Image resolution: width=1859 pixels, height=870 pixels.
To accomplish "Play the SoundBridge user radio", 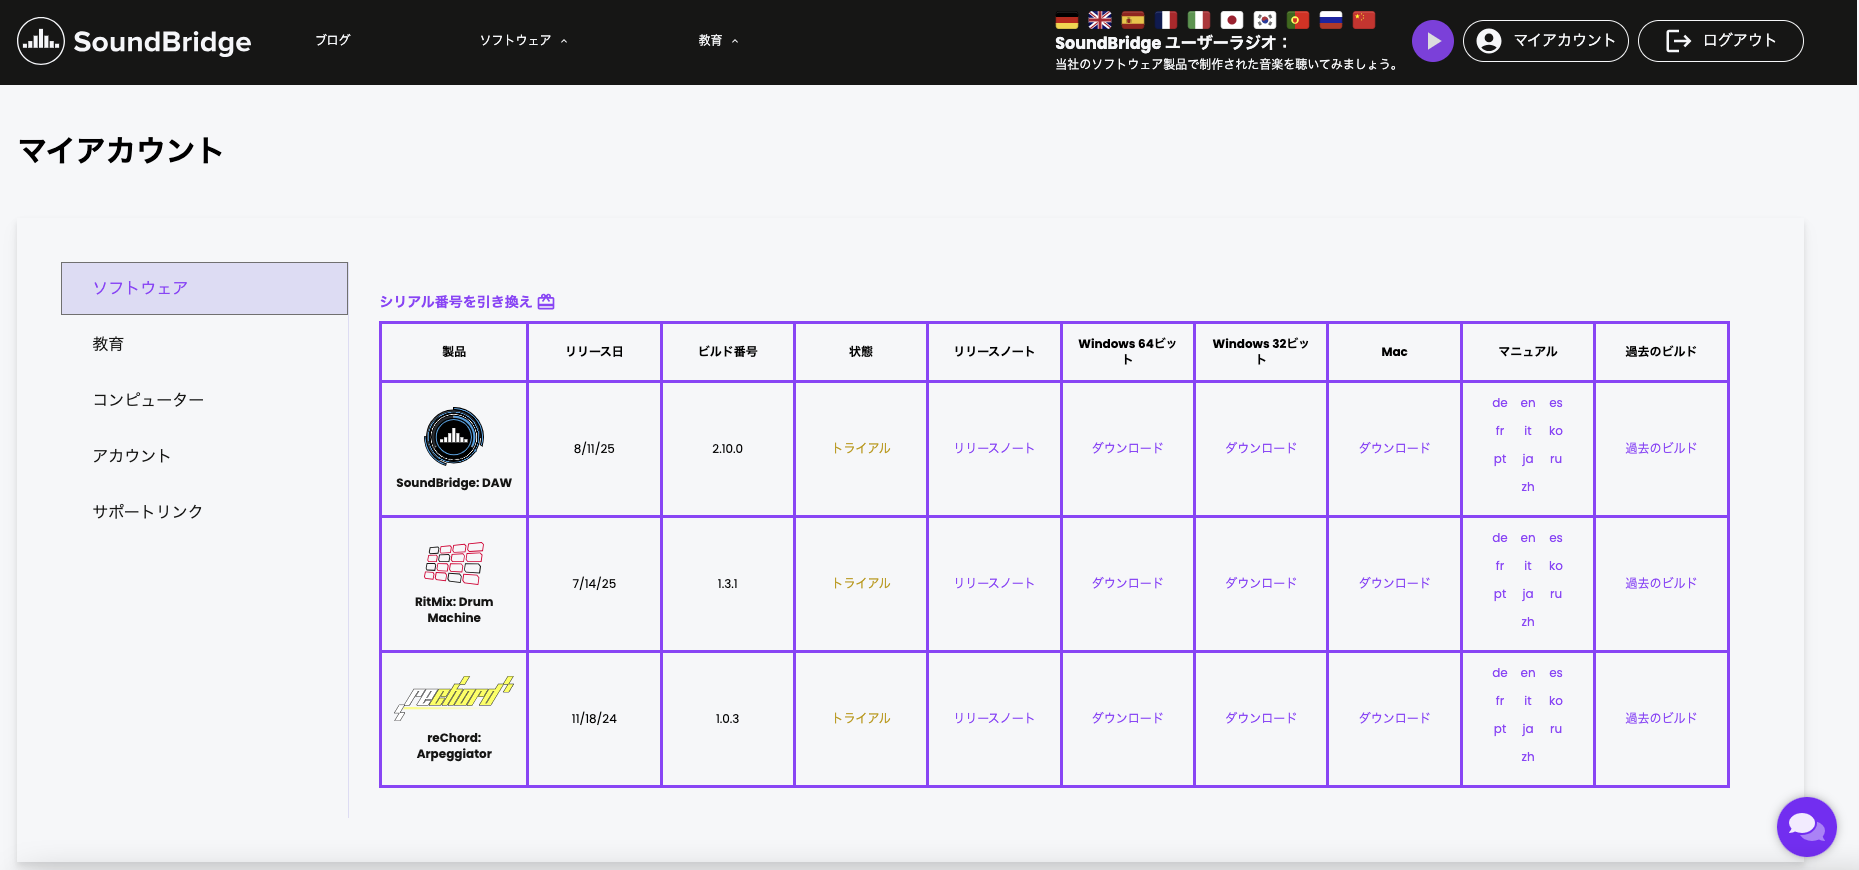I will pyautogui.click(x=1433, y=41).
